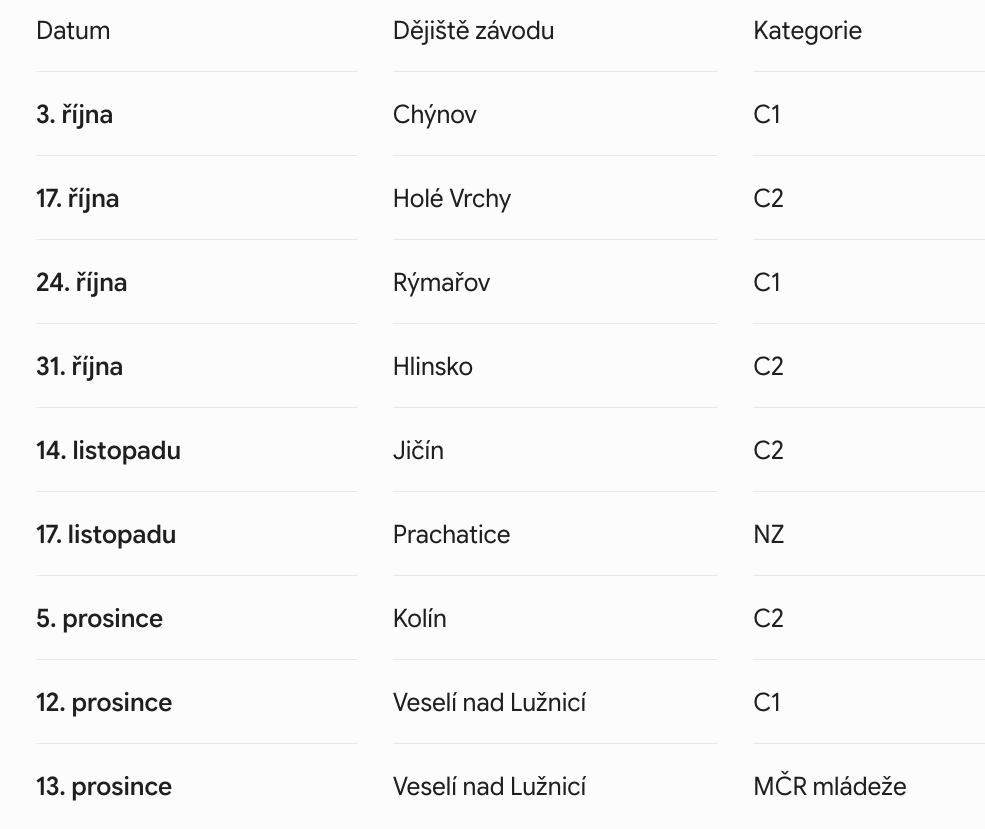985x829 pixels.
Task: Click the Jičín venue cell
Action: pos(418,451)
